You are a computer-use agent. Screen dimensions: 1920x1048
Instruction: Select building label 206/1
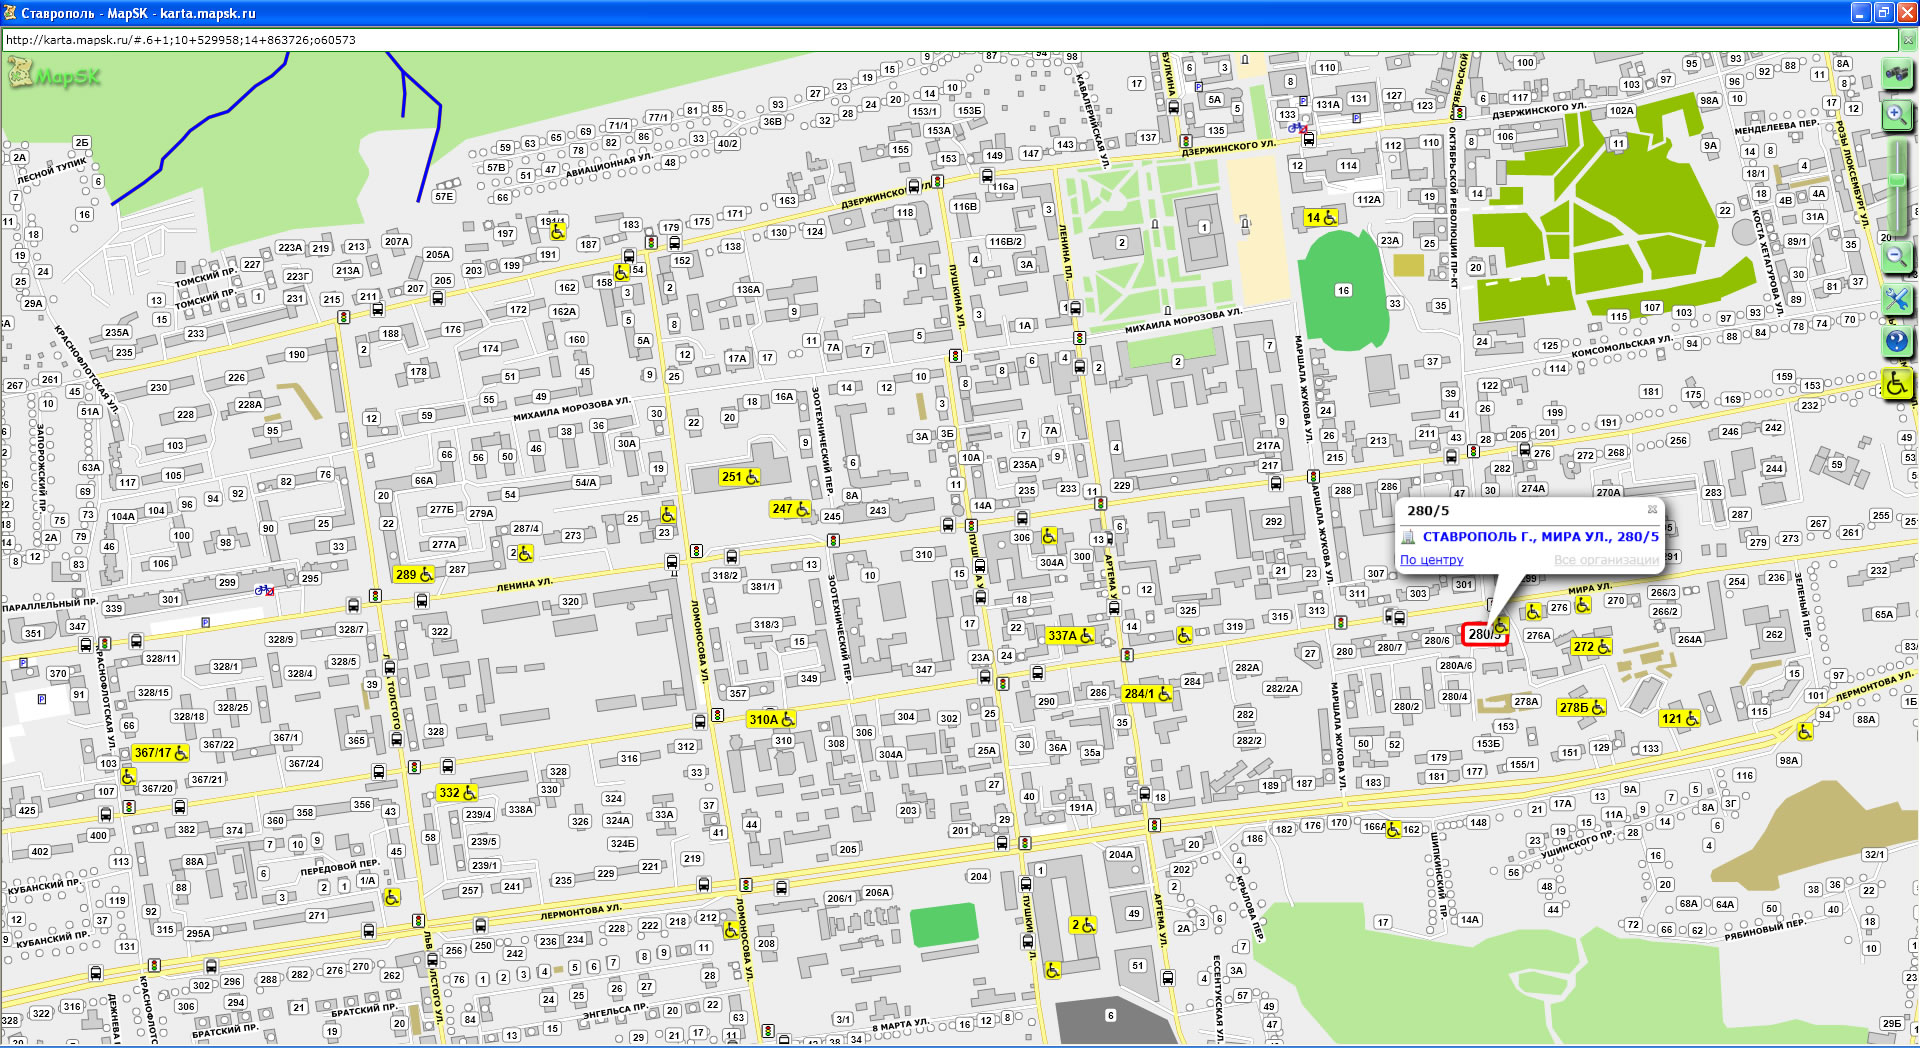(x=840, y=898)
